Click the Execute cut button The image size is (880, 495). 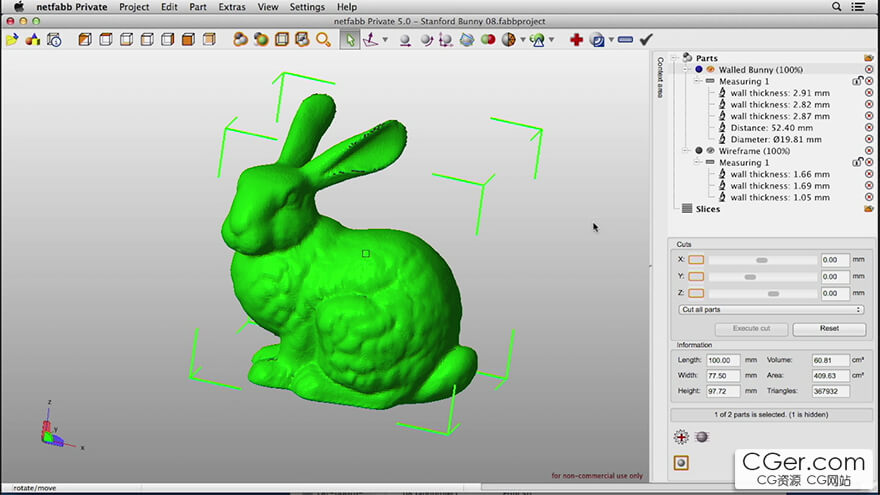(x=751, y=328)
